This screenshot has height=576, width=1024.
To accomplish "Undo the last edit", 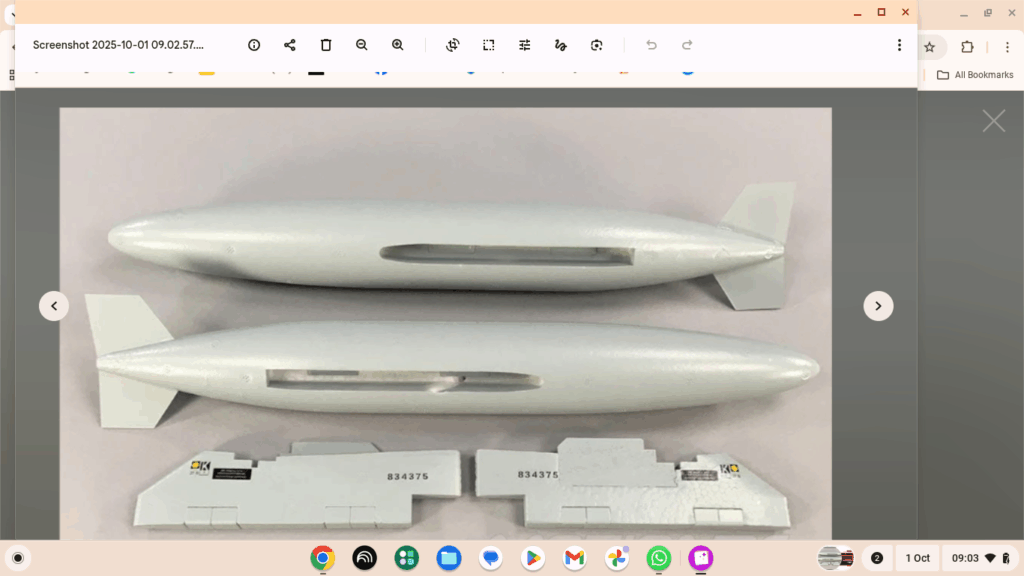I will [x=651, y=45].
